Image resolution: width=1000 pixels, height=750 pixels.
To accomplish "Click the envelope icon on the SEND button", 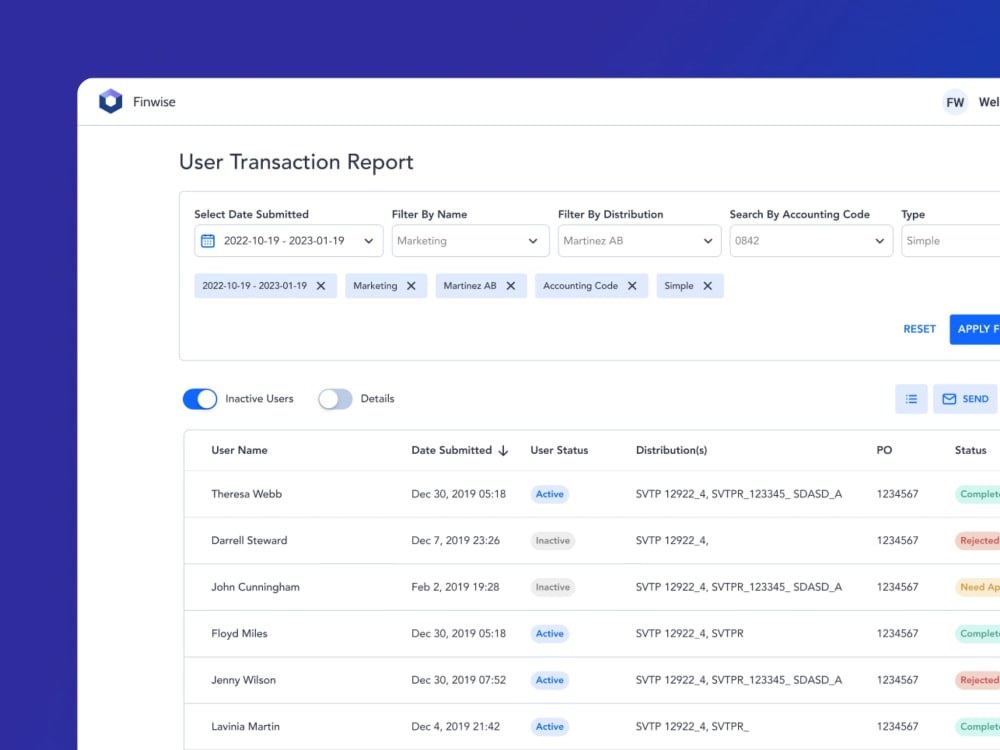I will [948, 398].
